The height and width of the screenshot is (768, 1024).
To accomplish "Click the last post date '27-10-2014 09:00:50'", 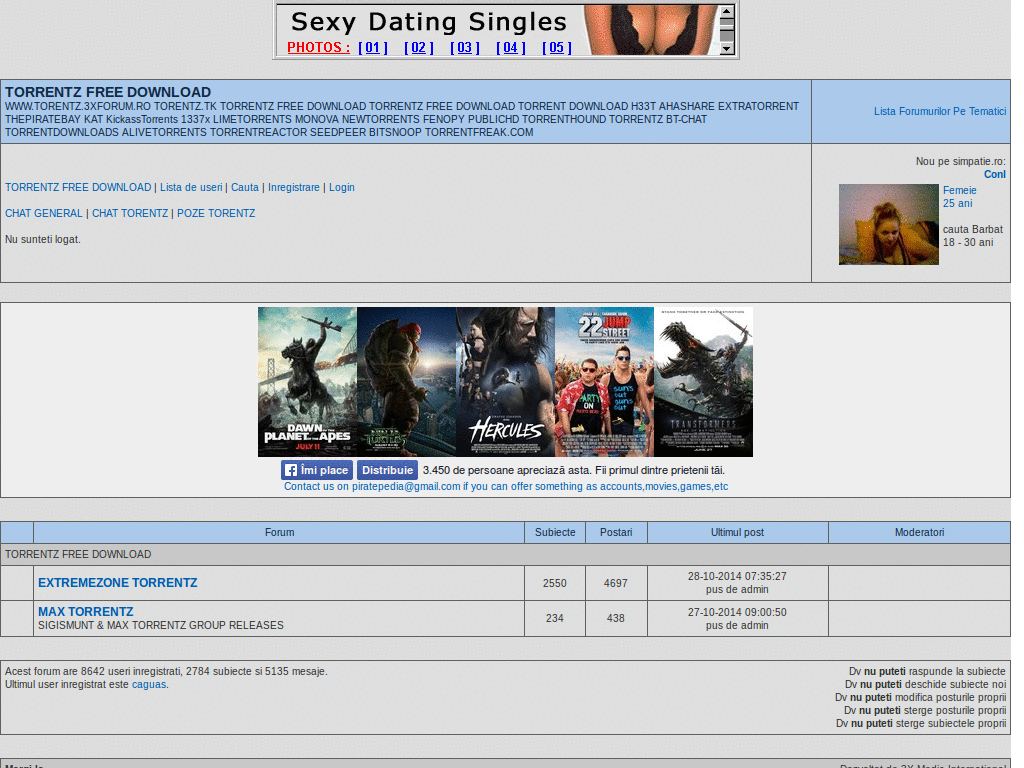I will coord(737,613).
